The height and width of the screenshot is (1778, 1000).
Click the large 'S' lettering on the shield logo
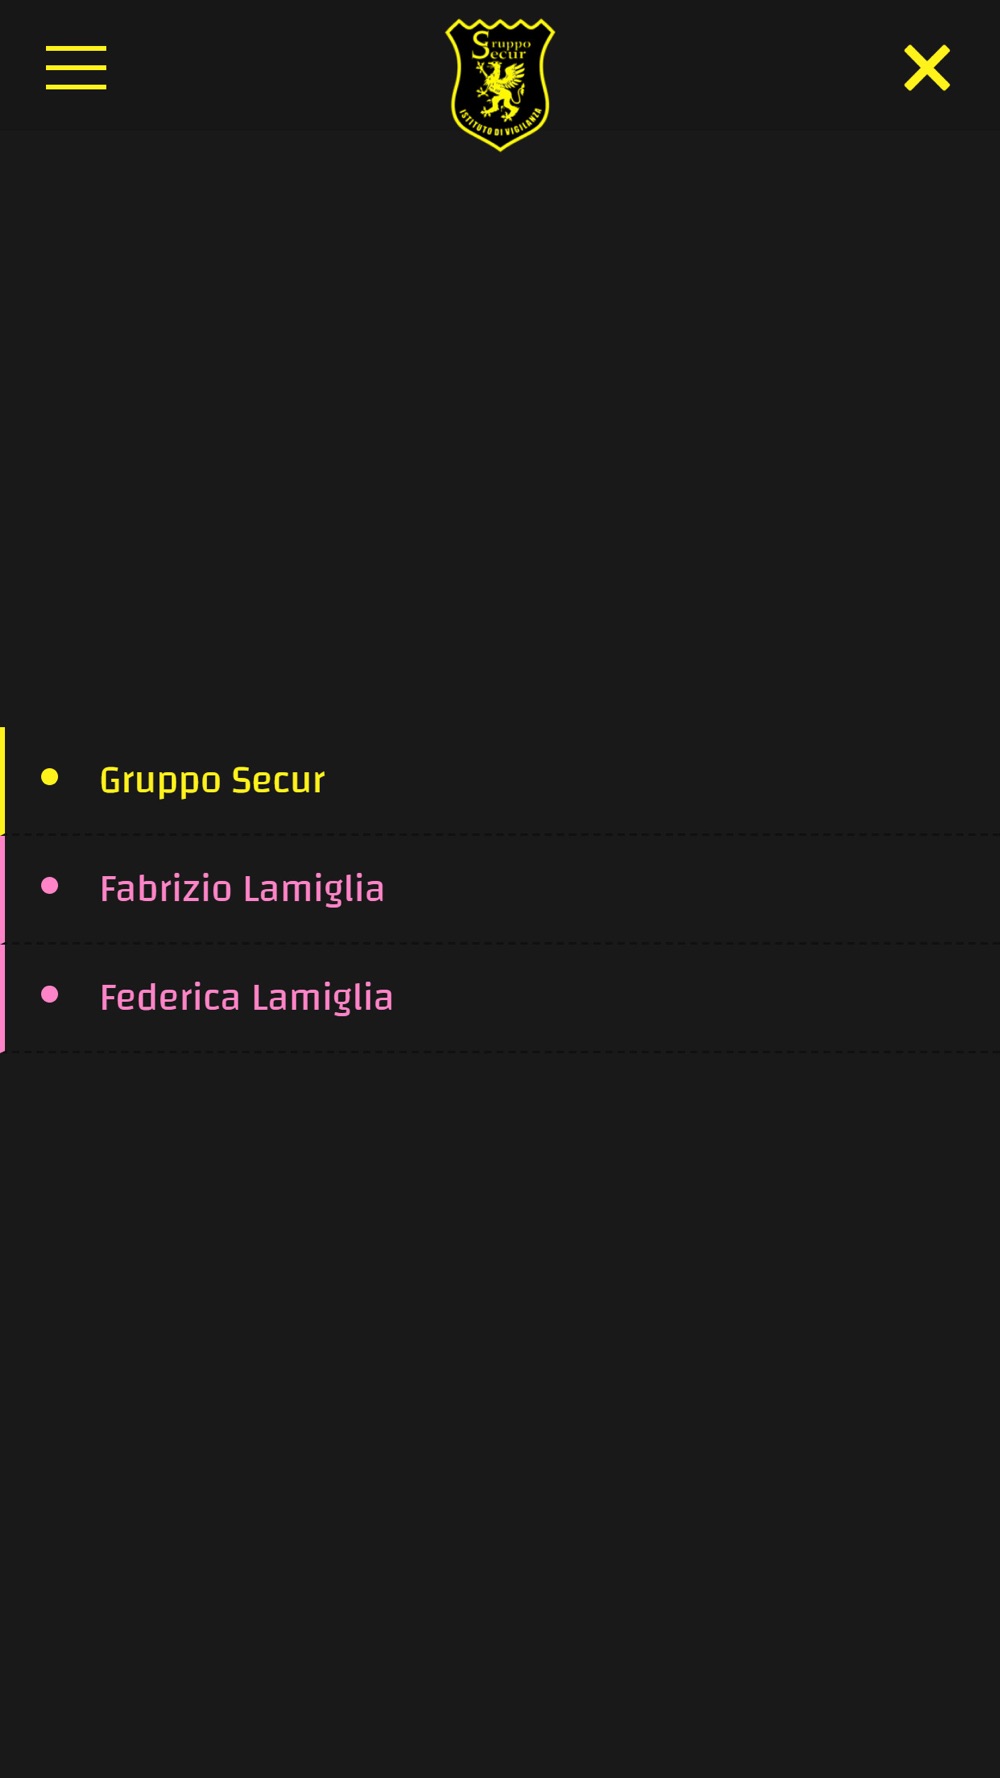click(482, 45)
